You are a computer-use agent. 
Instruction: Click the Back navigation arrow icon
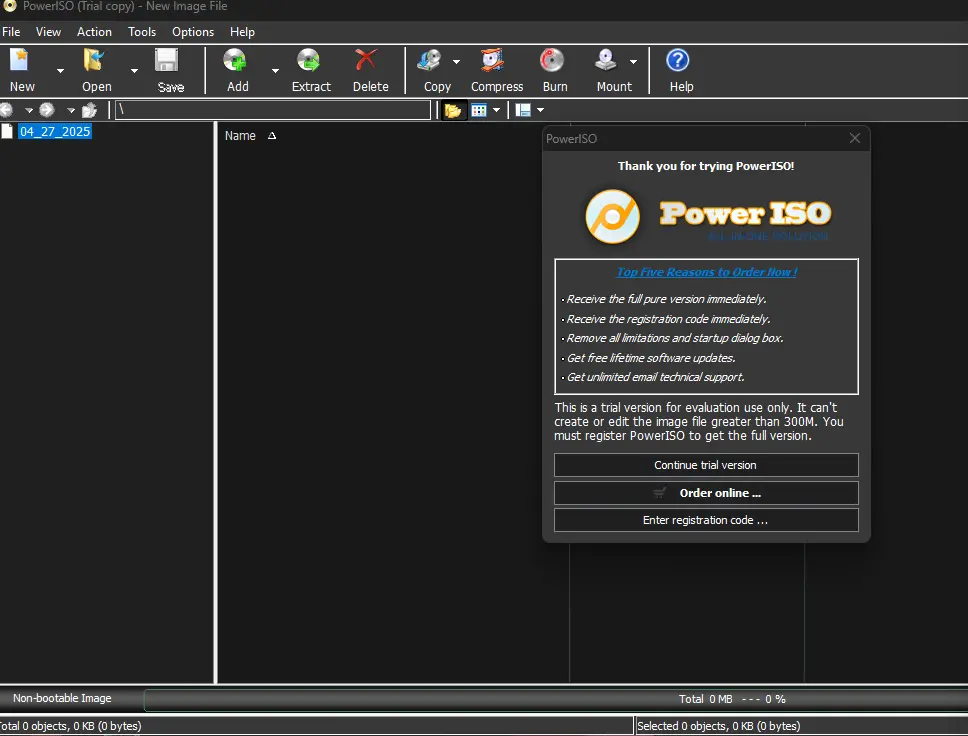click(7, 111)
